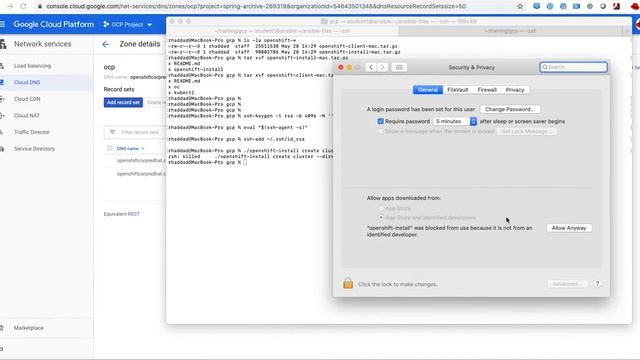Click the back arrow beside Zone details
The height and width of the screenshot is (360, 640).
[106, 44]
